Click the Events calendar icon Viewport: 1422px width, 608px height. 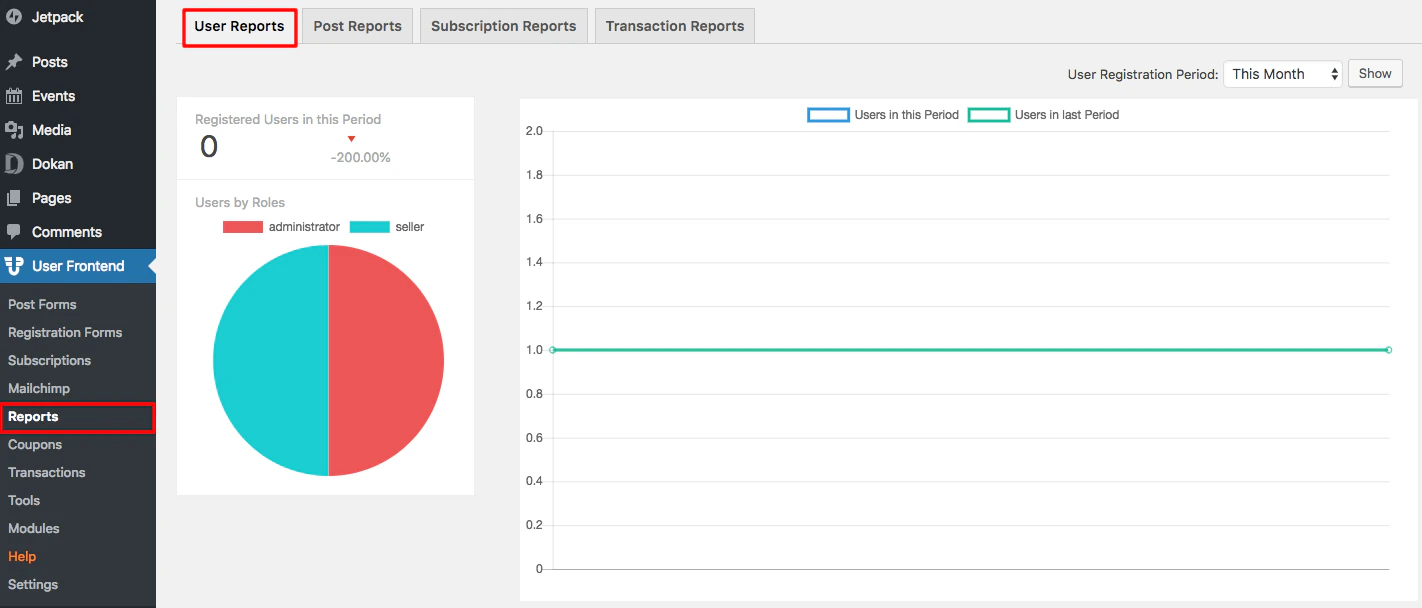pyautogui.click(x=14, y=96)
